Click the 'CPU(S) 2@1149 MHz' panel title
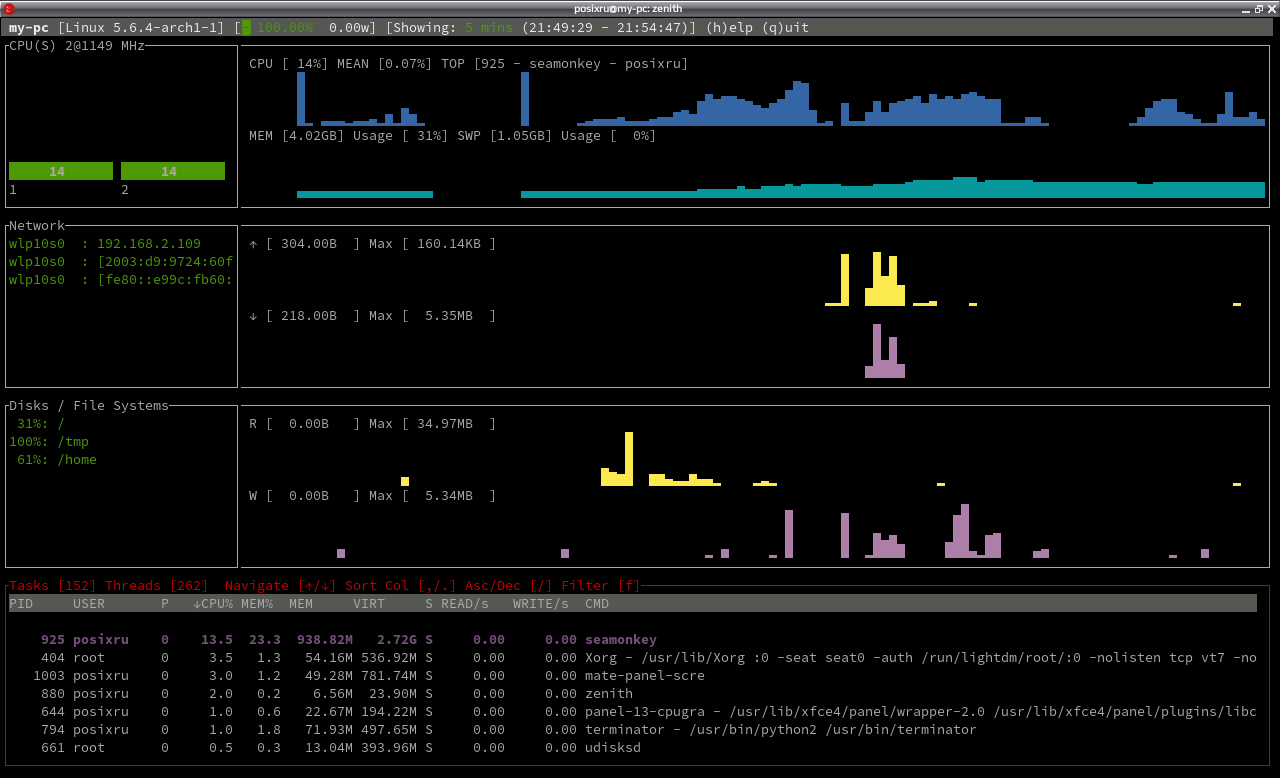 tap(77, 46)
